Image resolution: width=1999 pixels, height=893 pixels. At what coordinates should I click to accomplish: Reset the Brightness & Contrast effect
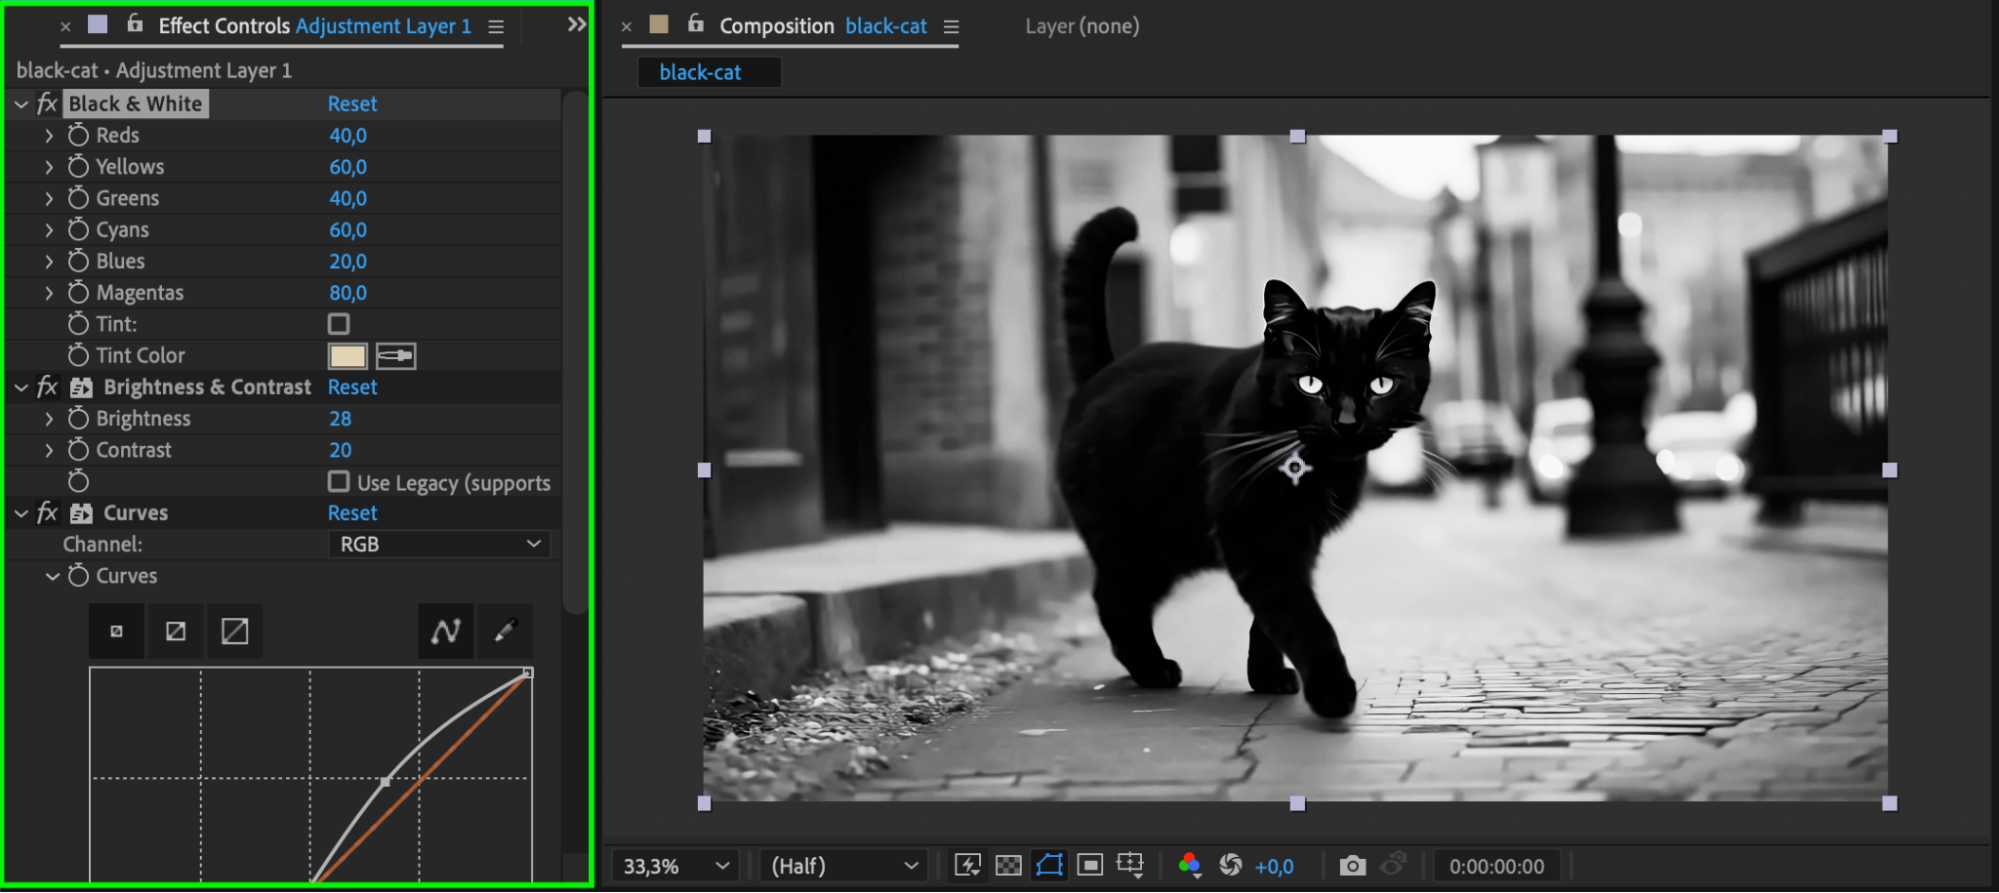(x=352, y=387)
